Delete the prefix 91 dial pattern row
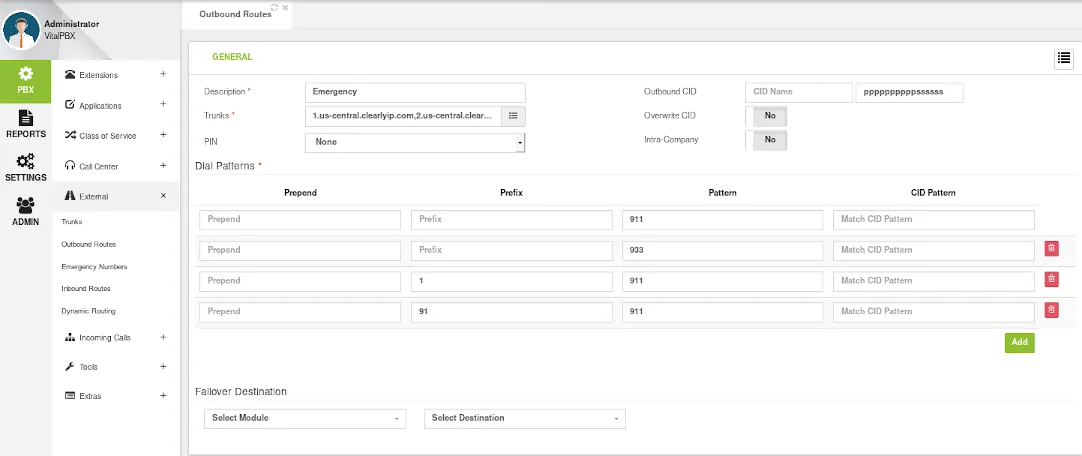This screenshot has width=1082, height=456. [x=1051, y=310]
